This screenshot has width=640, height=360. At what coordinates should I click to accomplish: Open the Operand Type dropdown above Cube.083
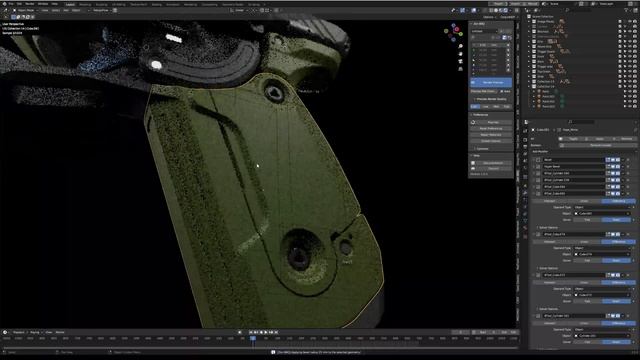click(601, 207)
